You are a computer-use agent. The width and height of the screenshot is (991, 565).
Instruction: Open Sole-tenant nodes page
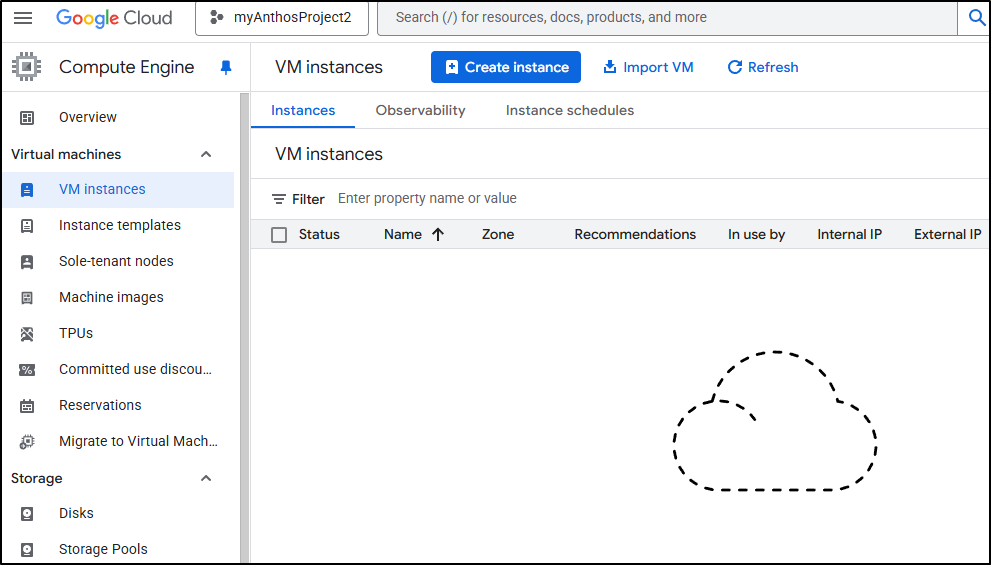116,261
